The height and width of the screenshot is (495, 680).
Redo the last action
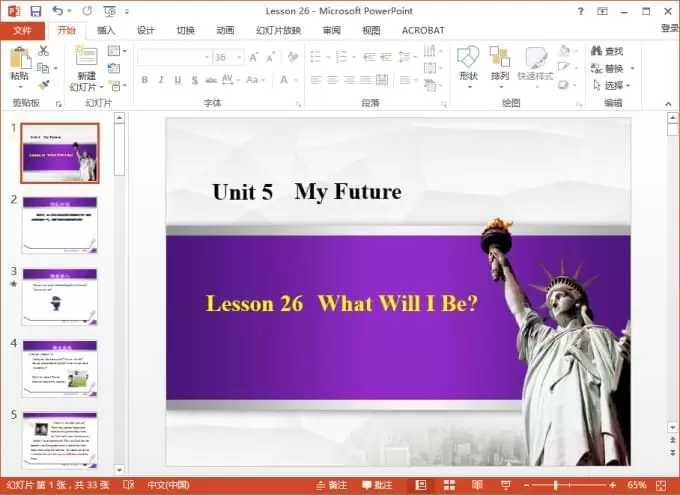click(x=87, y=11)
